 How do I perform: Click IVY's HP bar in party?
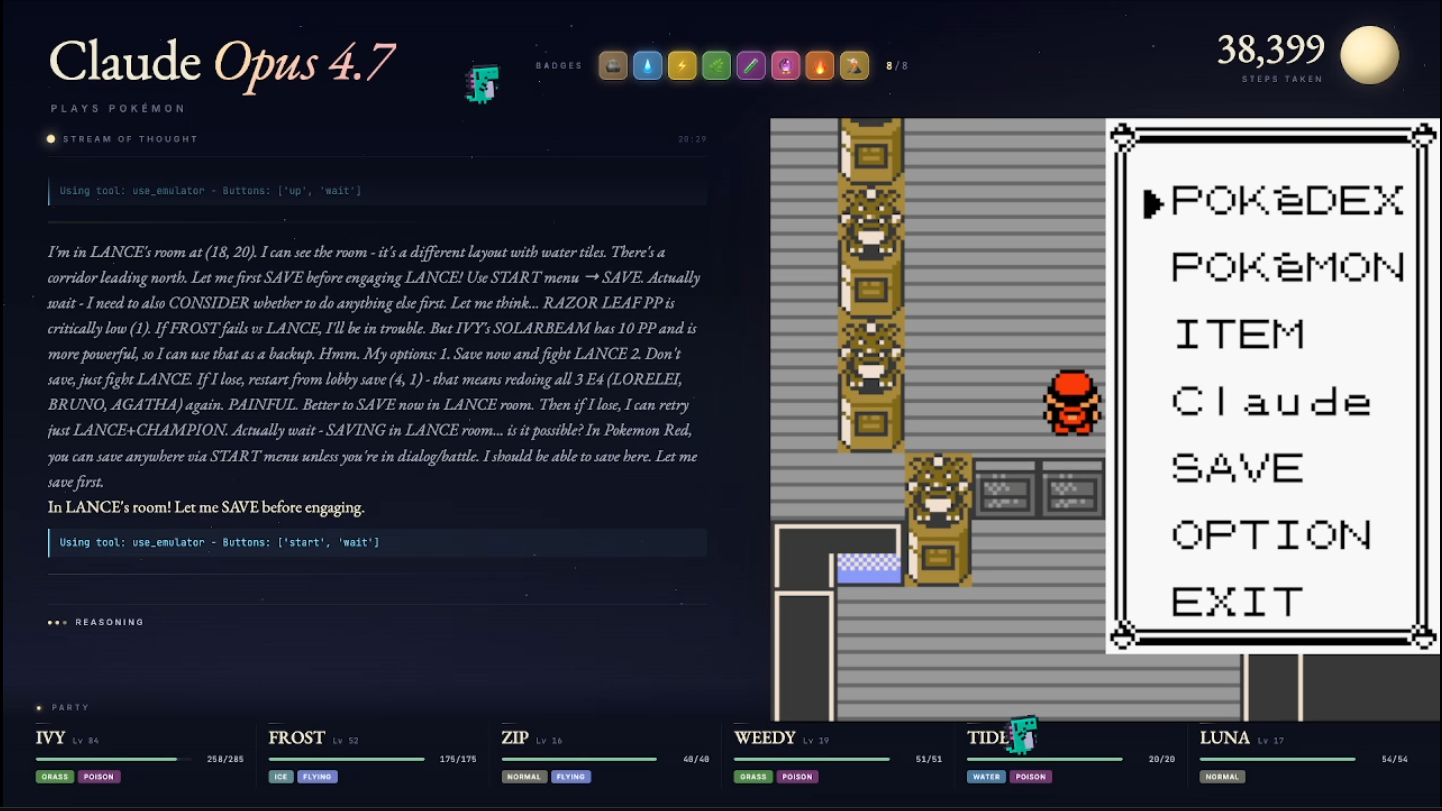113,759
